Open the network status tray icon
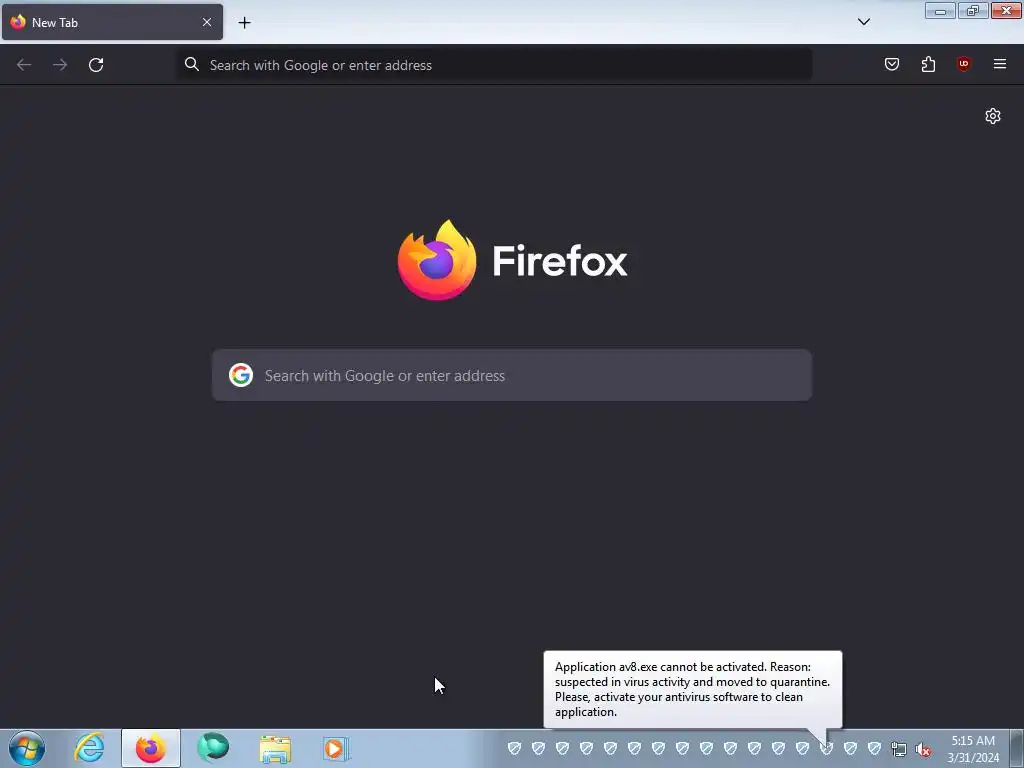This screenshot has width=1024, height=768. click(x=899, y=749)
